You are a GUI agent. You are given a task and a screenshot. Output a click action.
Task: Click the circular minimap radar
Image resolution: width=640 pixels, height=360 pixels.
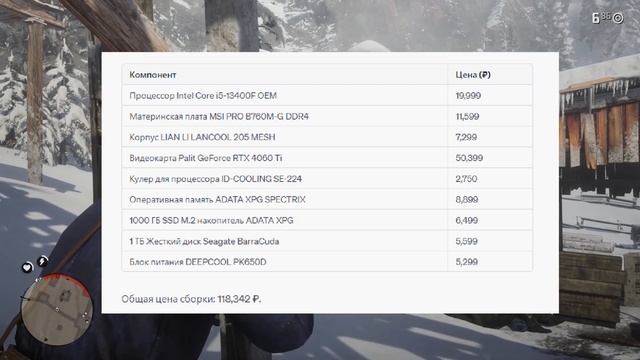pyautogui.click(x=57, y=309)
